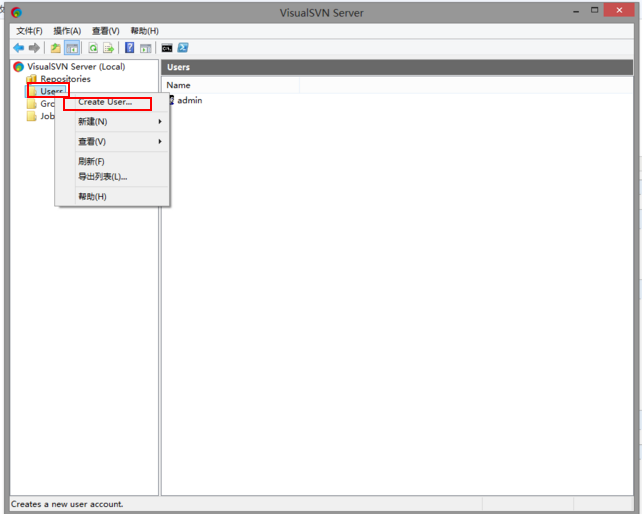Click the 'Creates a new user account.' status text
This screenshot has width=642, height=514.
(67, 504)
